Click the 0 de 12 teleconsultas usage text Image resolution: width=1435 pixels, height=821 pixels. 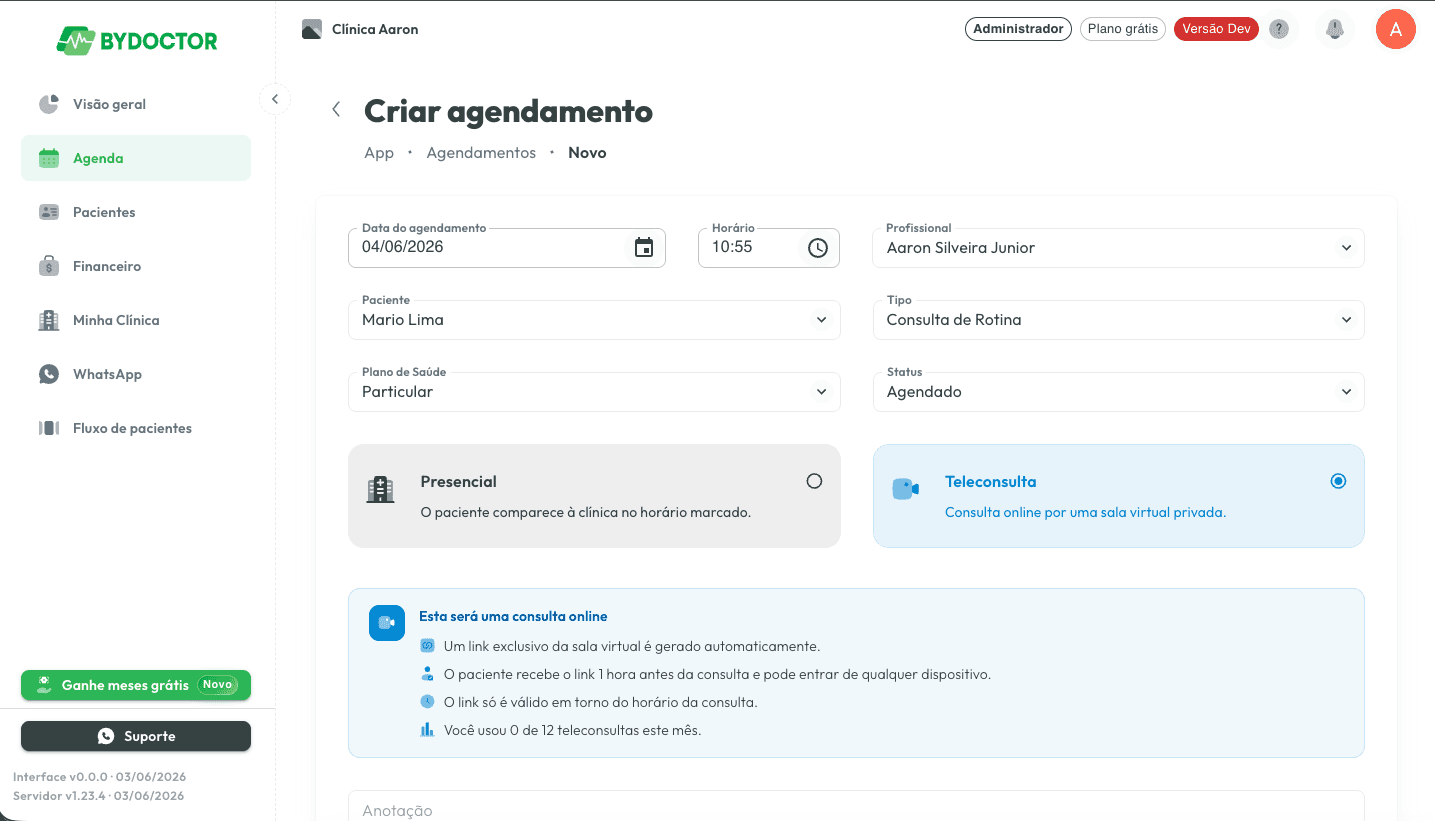(572, 730)
